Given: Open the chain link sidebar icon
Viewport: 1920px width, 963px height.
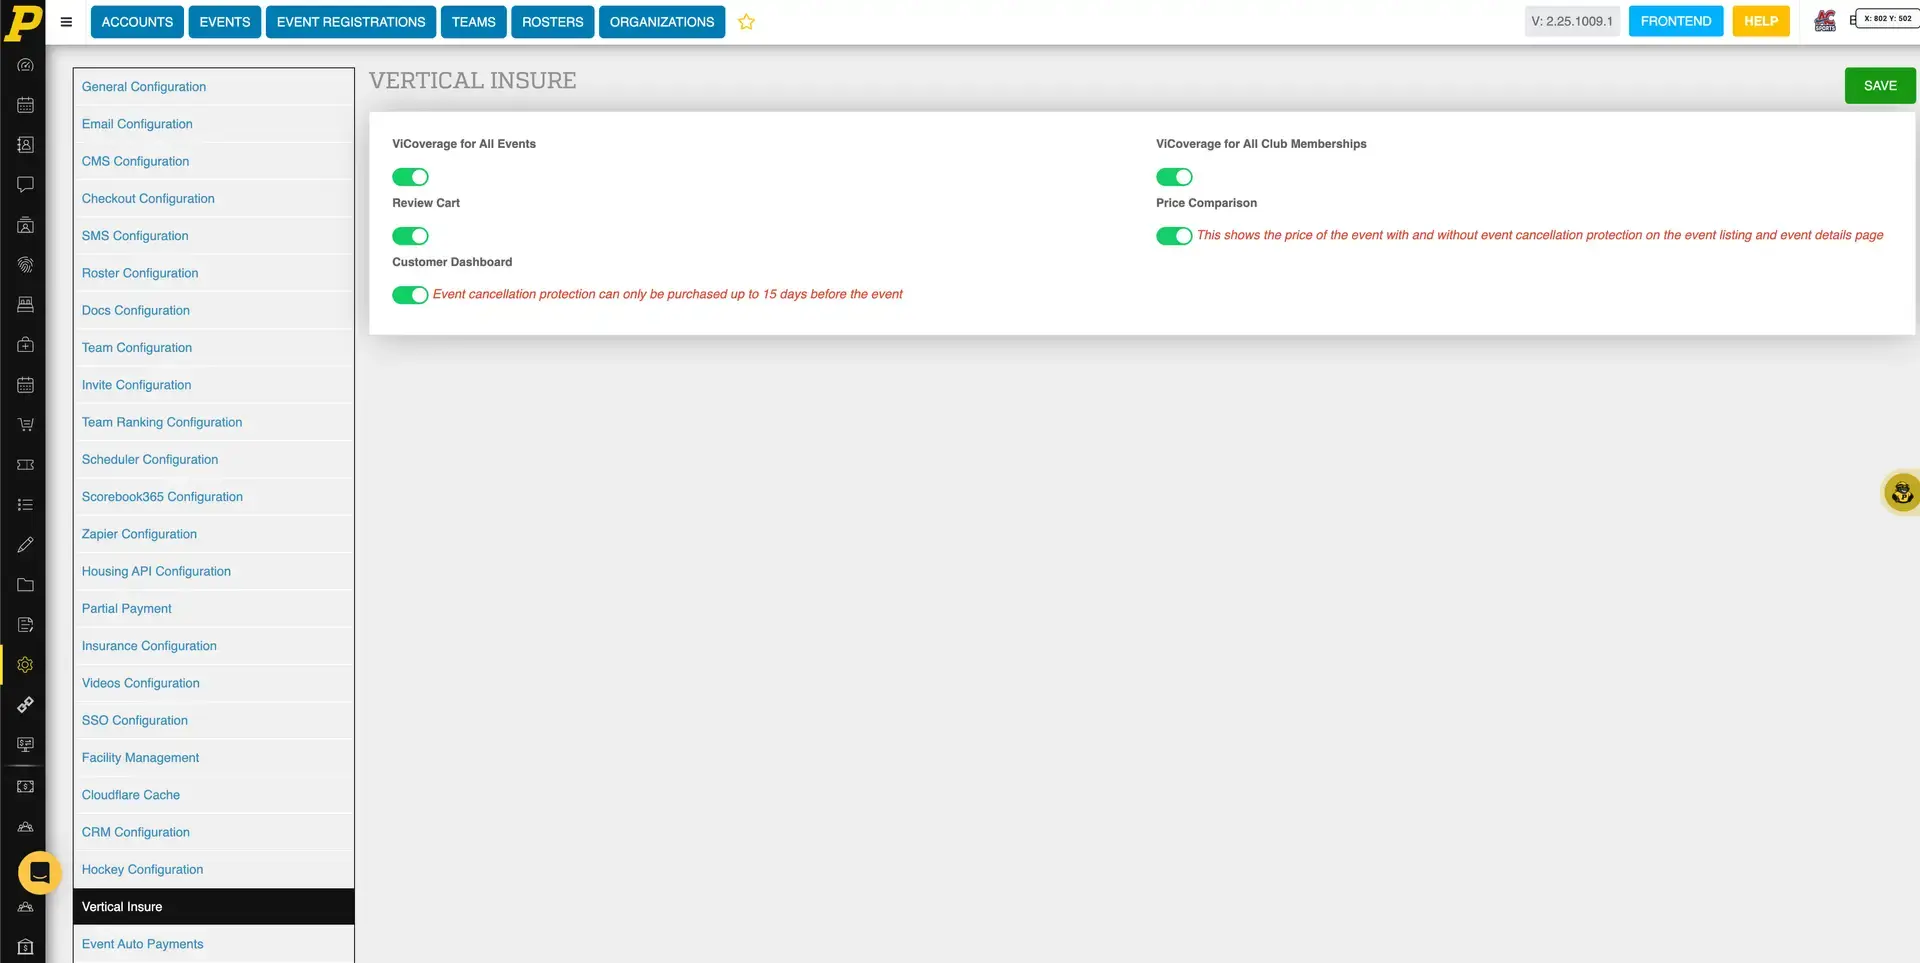Looking at the screenshot, I should (25, 705).
